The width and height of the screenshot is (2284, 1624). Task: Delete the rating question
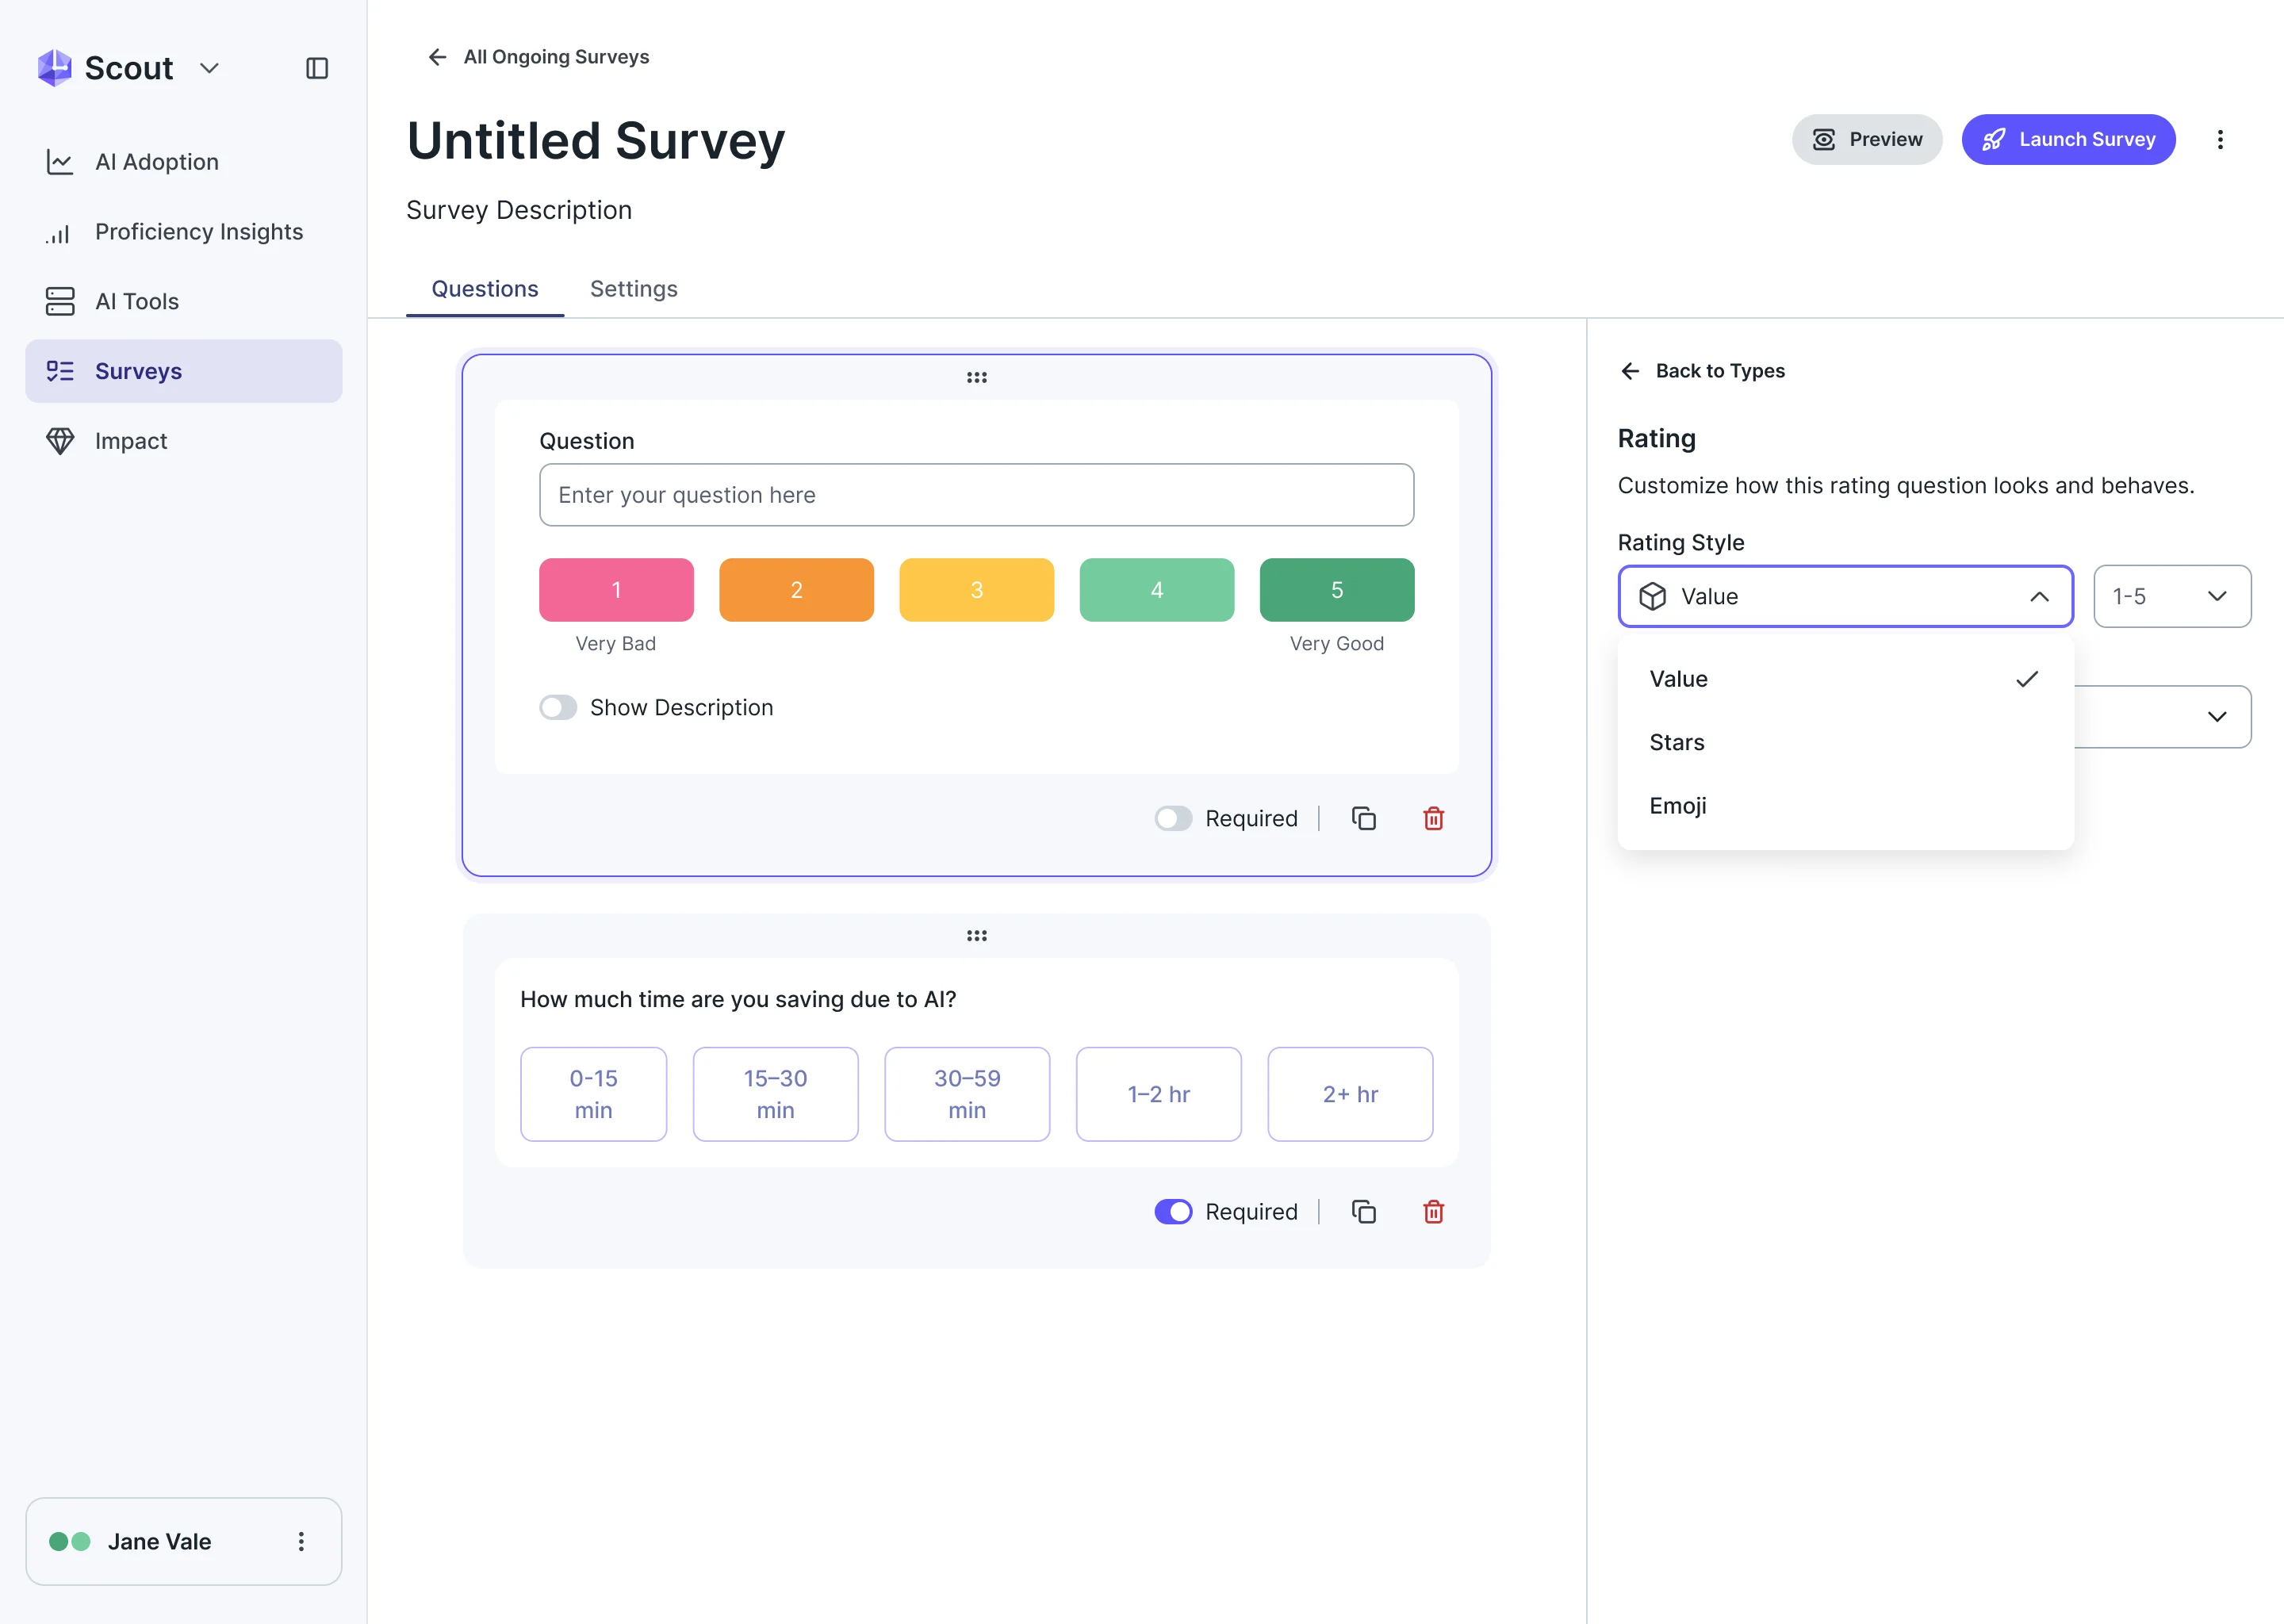(1433, 819)
